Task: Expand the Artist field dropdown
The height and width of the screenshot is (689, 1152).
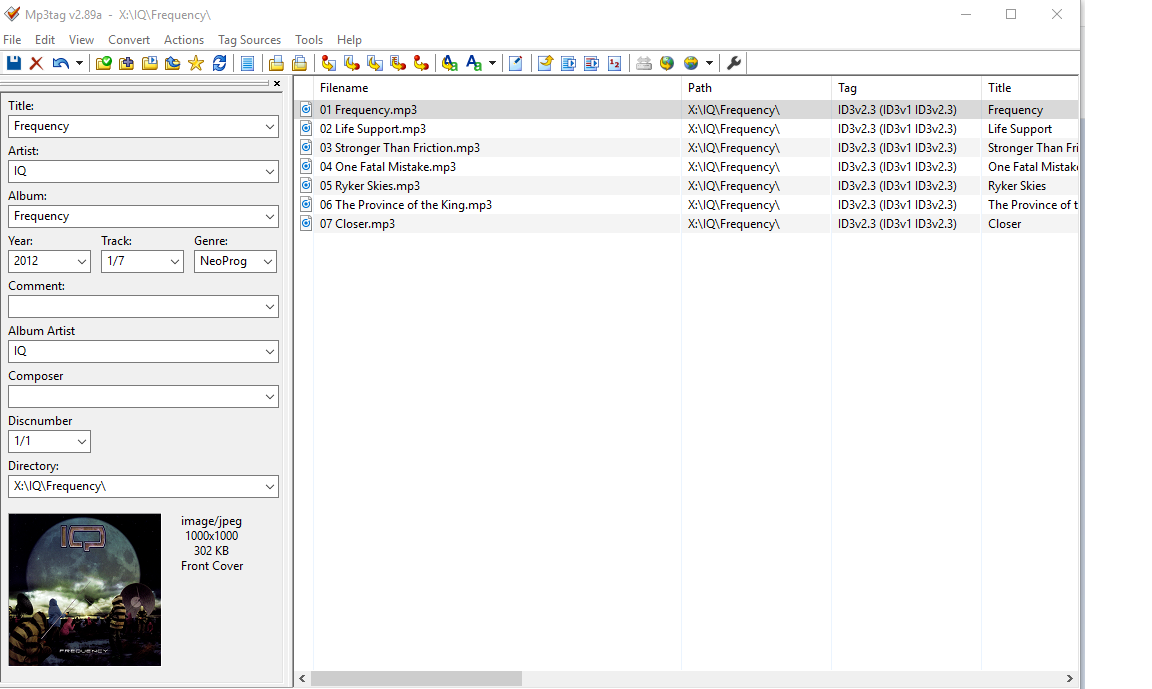Action: (270, 171)
